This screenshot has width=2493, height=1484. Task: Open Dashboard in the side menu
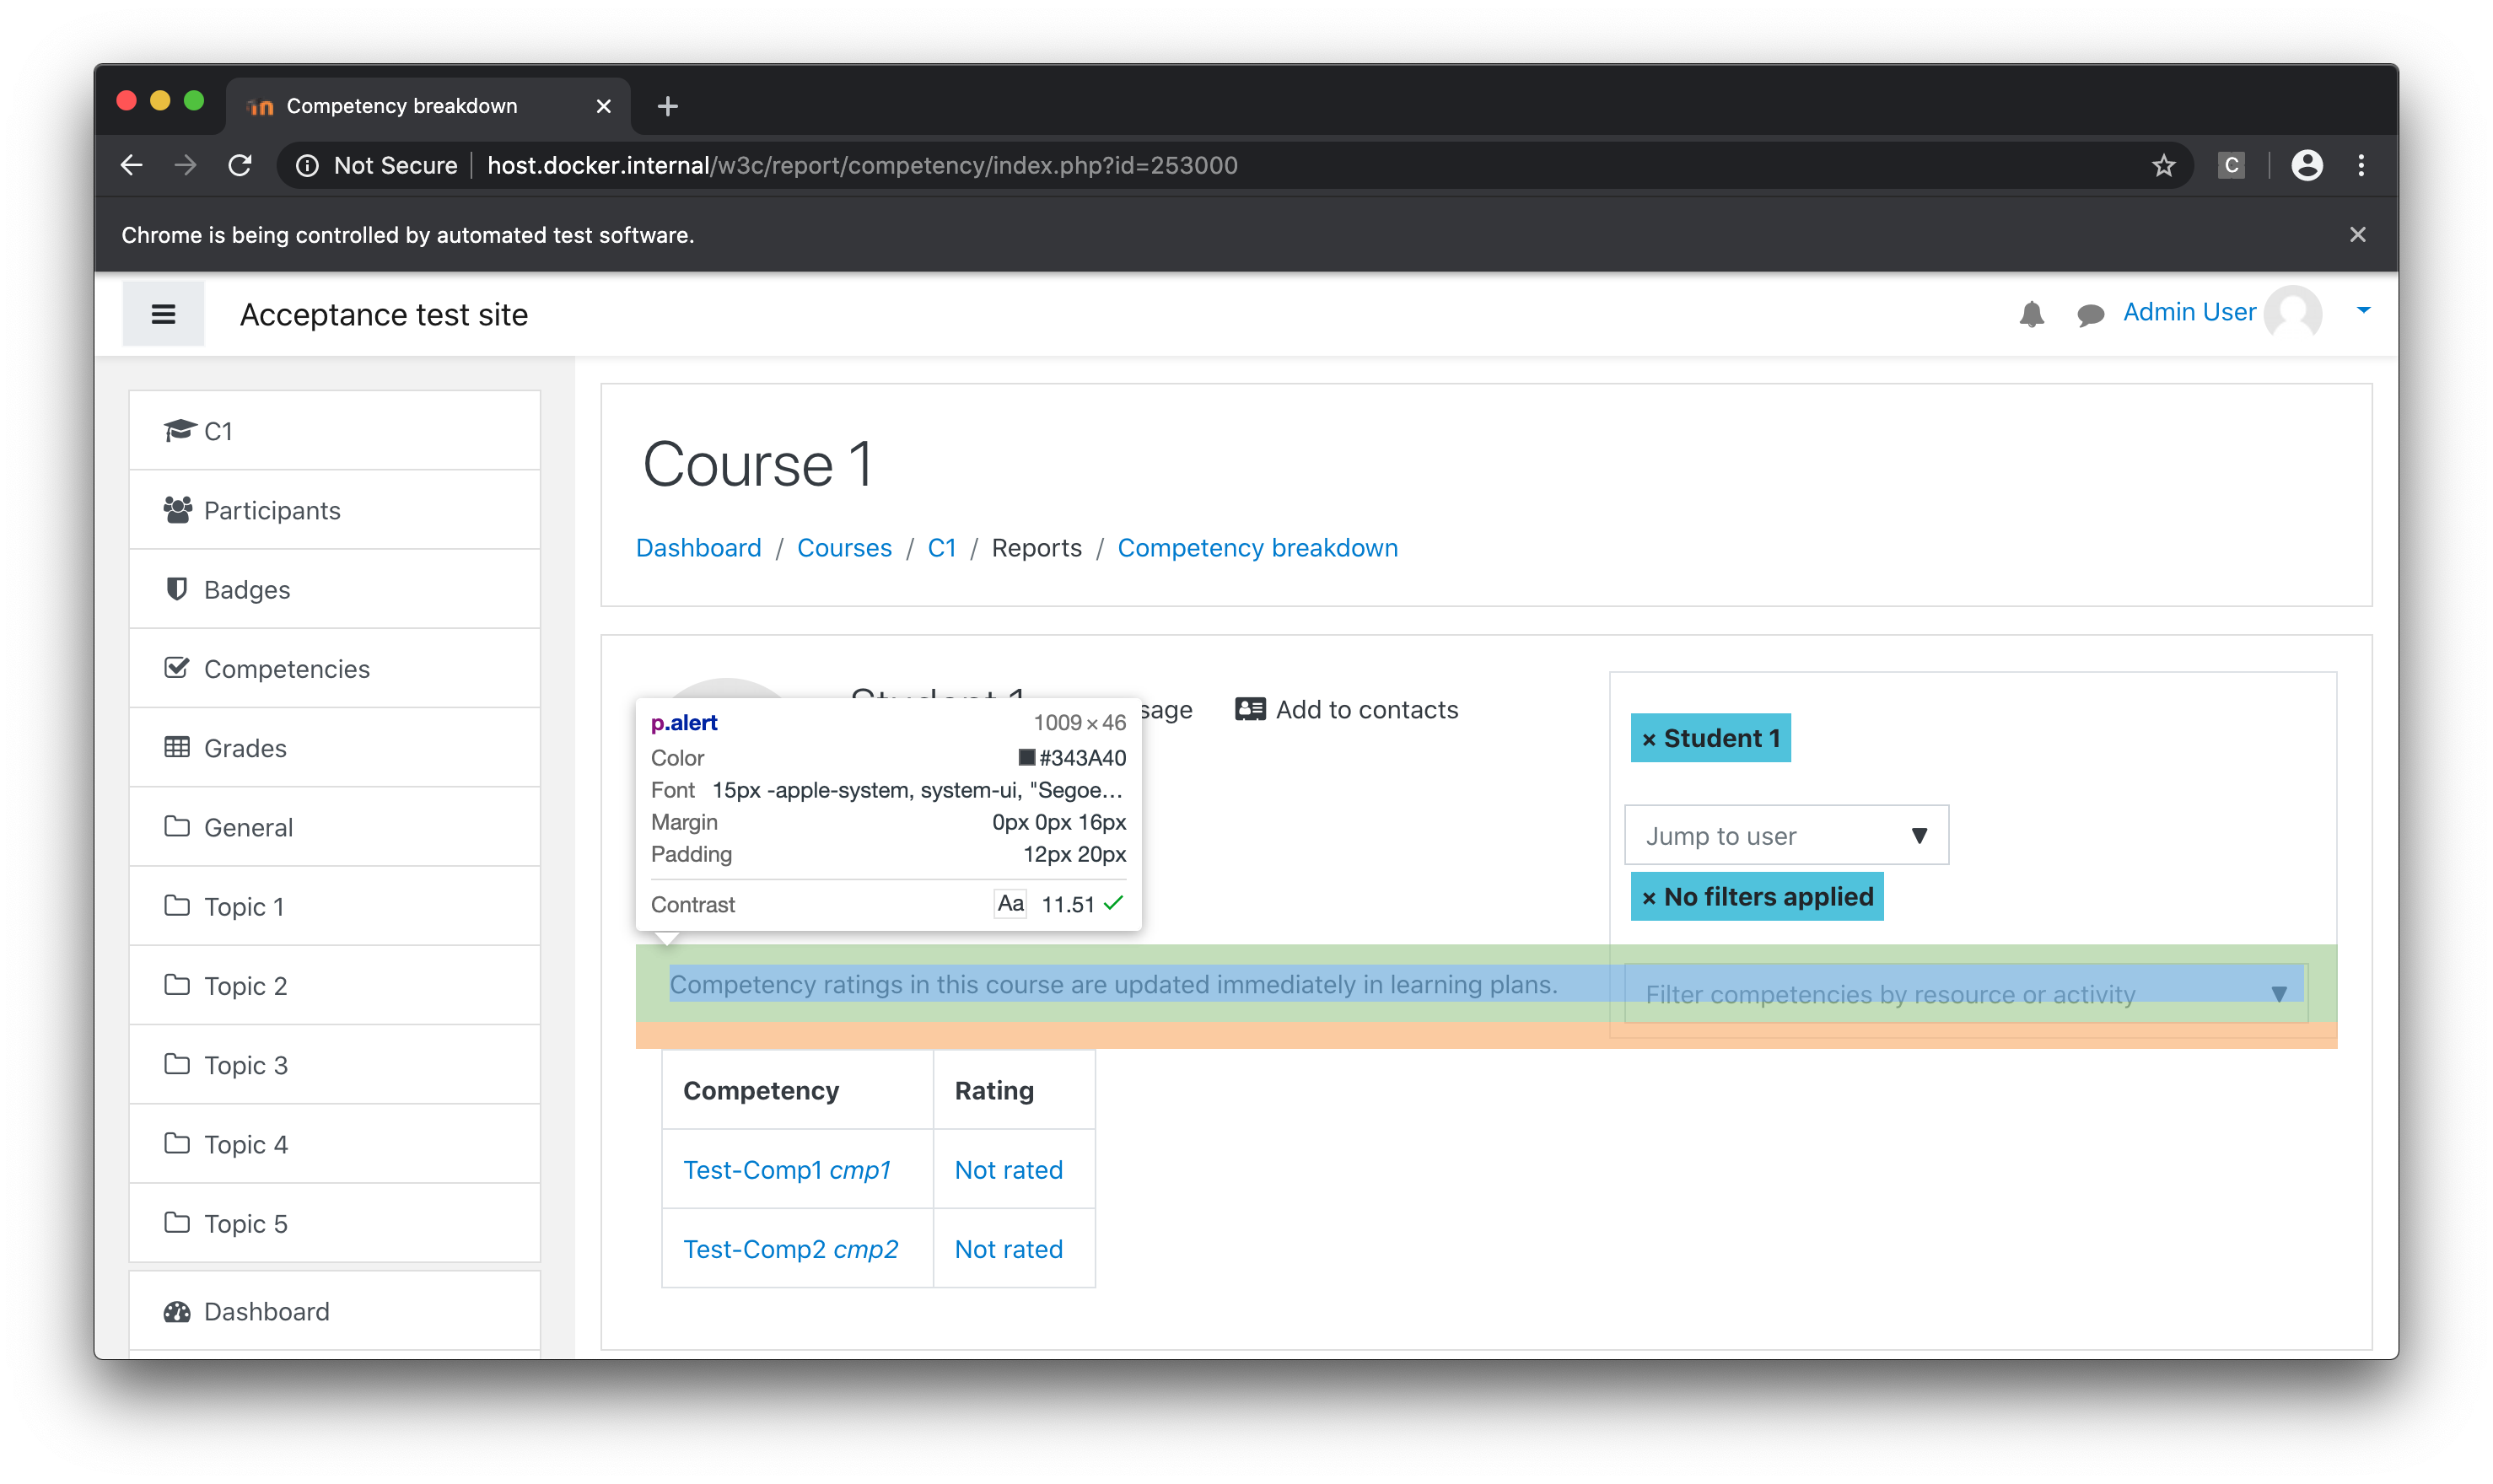[x=335, y=1311]
